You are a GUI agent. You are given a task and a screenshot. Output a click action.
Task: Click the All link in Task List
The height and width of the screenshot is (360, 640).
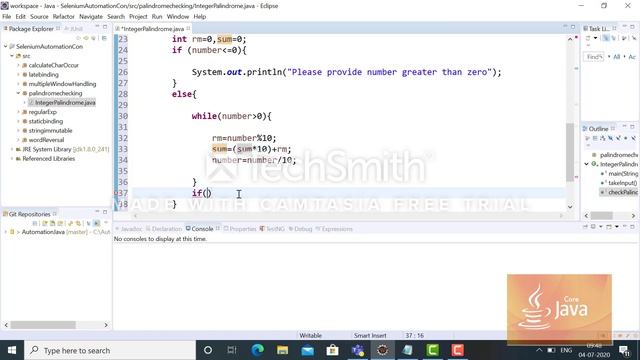click(x=616, y=57)
